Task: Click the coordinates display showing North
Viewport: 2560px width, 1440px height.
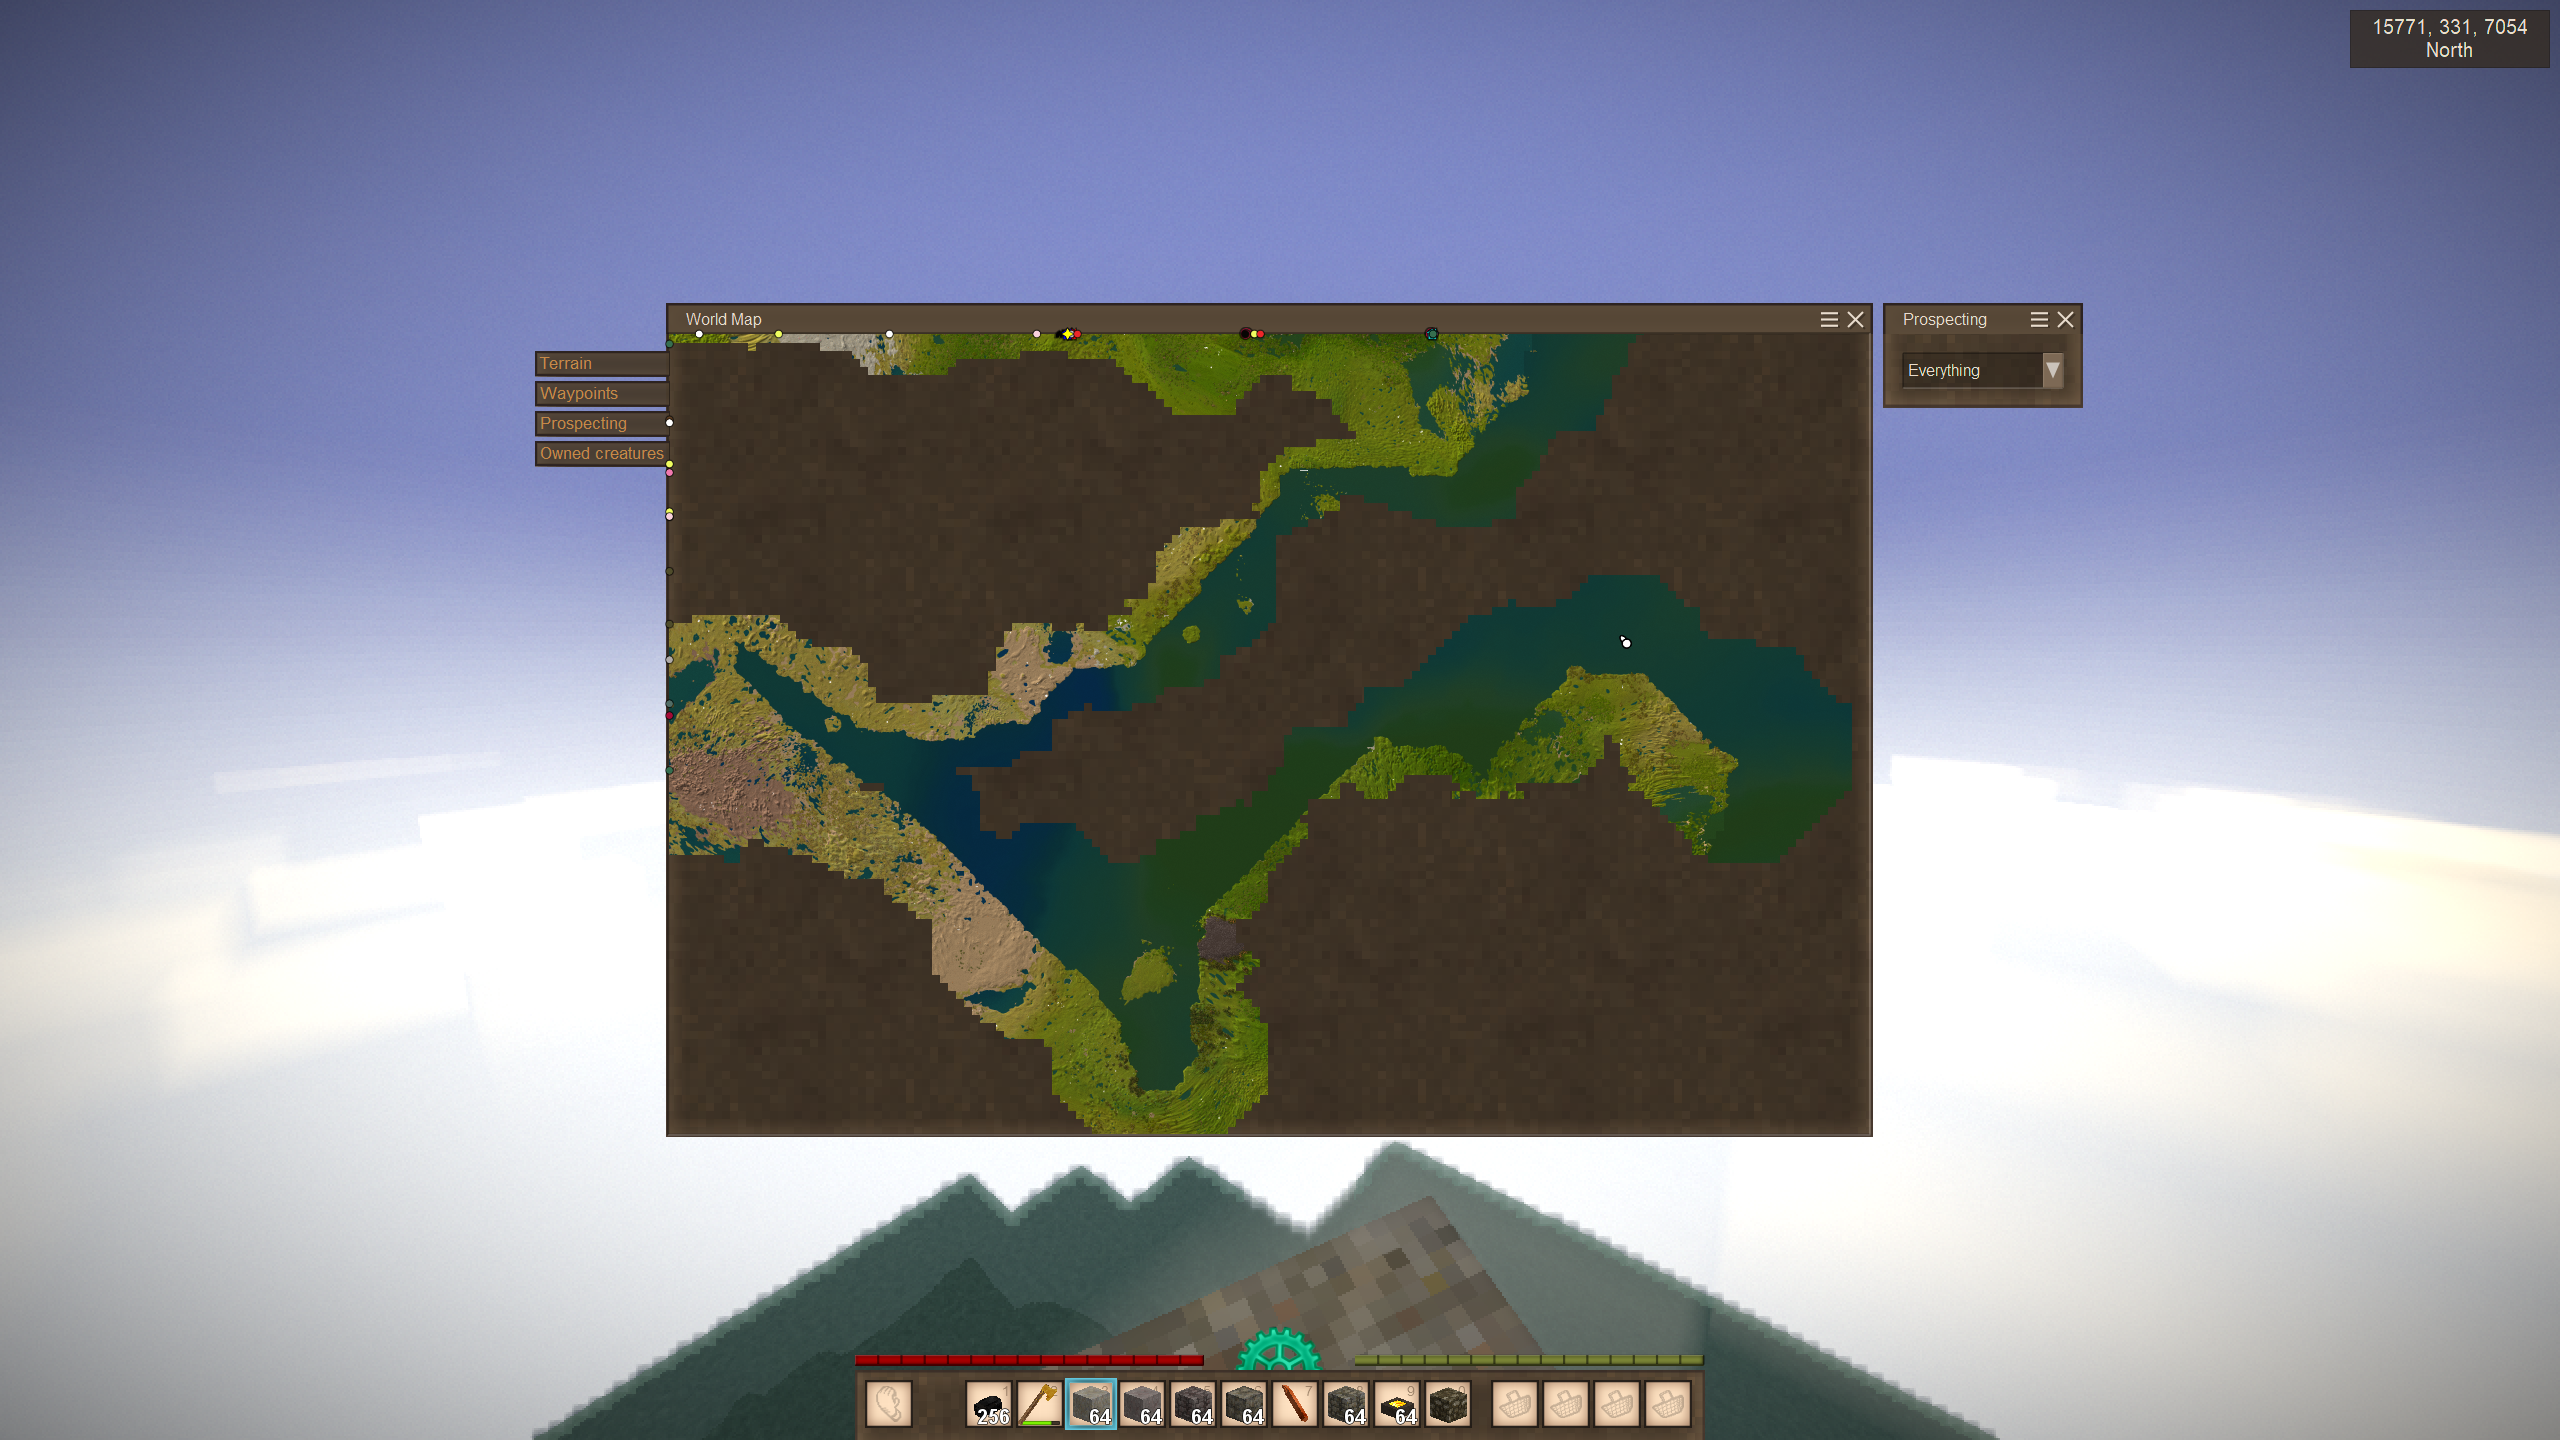Action: click(2448, 39)
